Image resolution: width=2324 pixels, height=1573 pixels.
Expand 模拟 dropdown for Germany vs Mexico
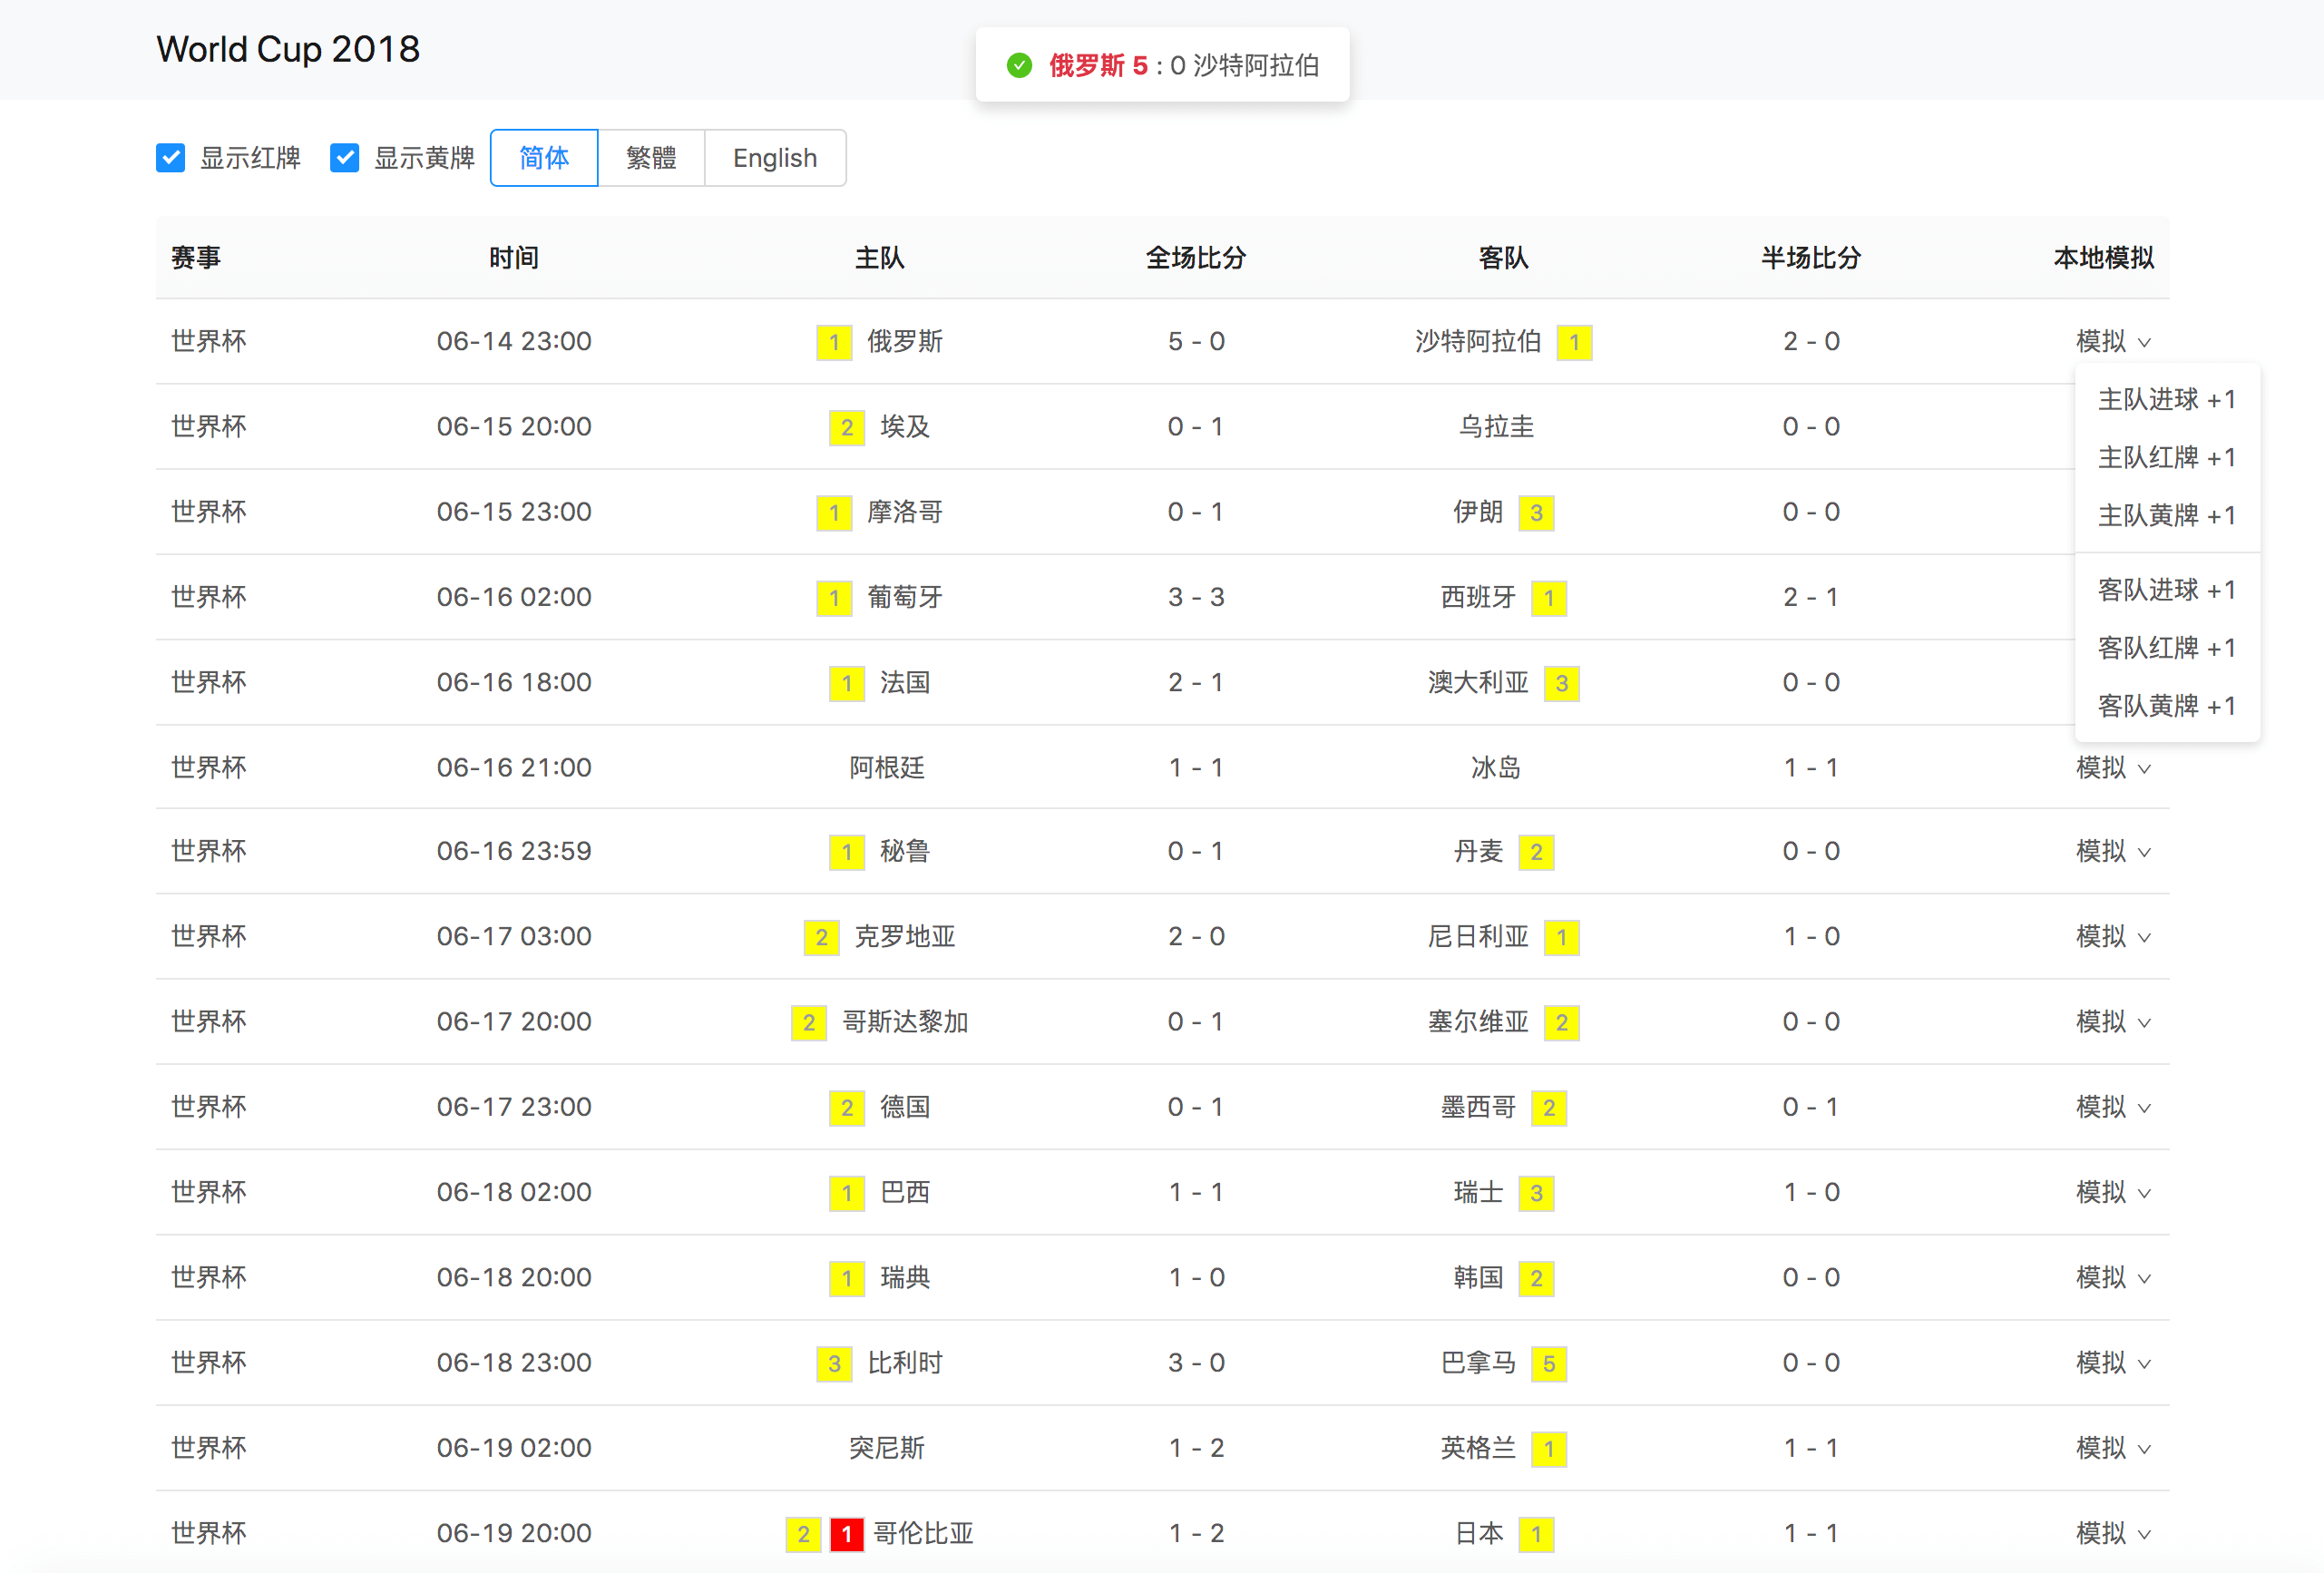pos(2112,1107)
